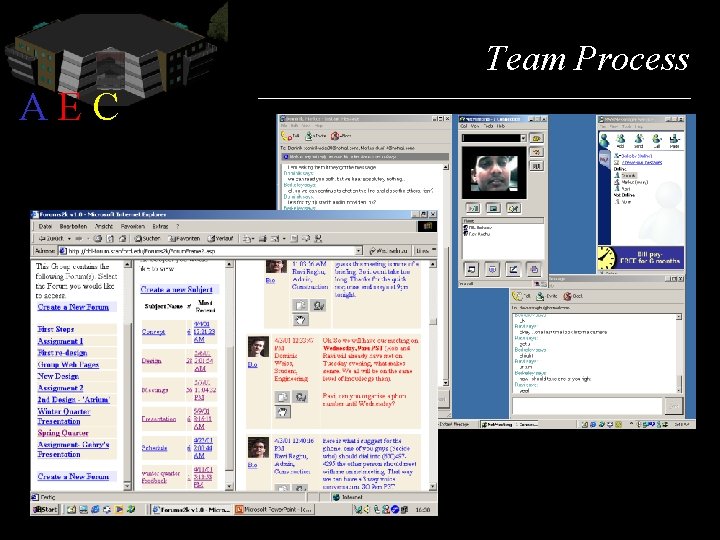The height and width of the screenshot is (540, 720).
Task: Click Dominic's photo thumbnail in the red post
Action: (x=258, y=347)
